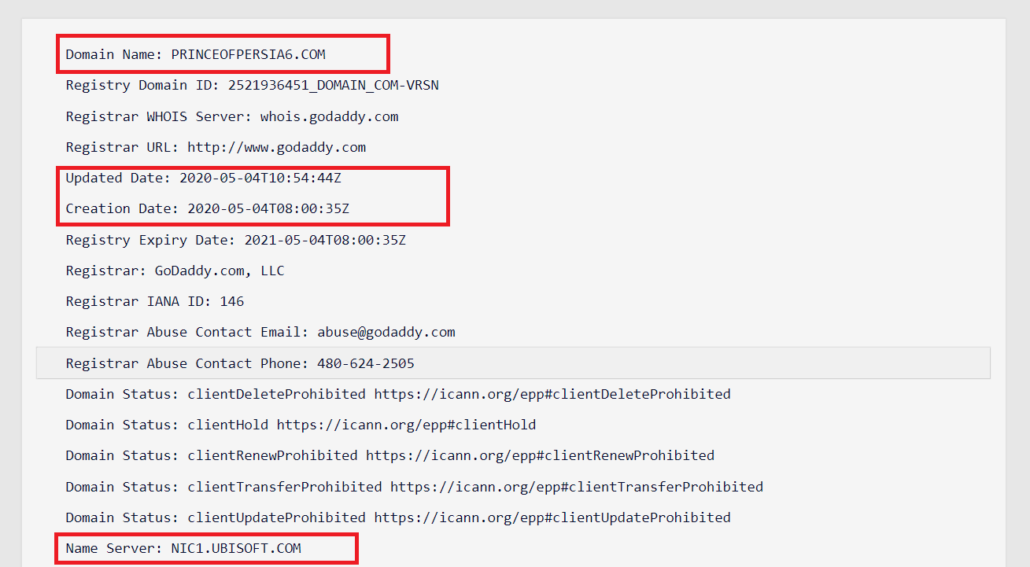Click the Registry Expiry Date line
1030x567 pixels.
pyautogui.click(x=235, y=240)
